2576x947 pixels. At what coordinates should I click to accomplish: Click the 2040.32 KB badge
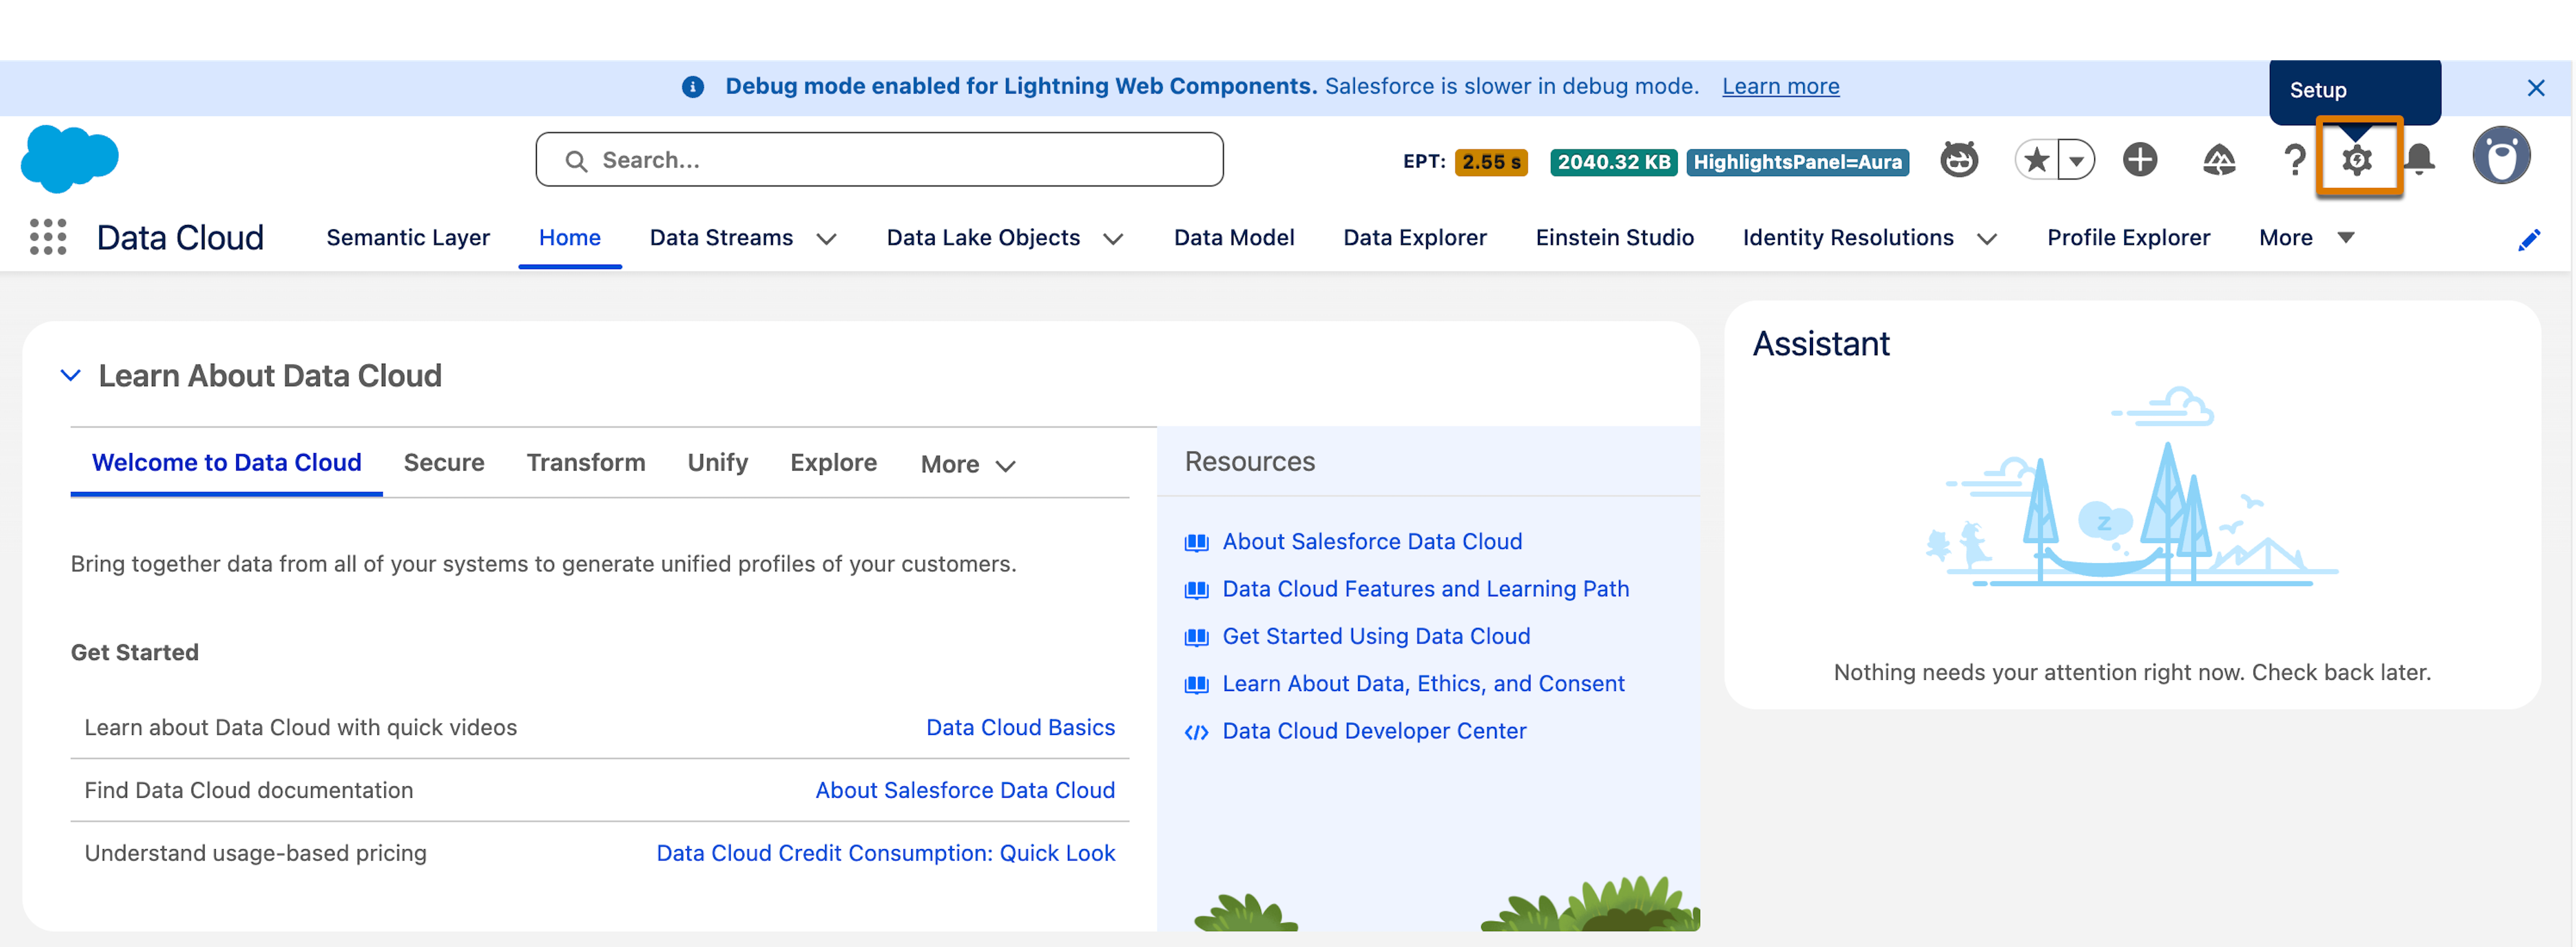(1614, 161)
